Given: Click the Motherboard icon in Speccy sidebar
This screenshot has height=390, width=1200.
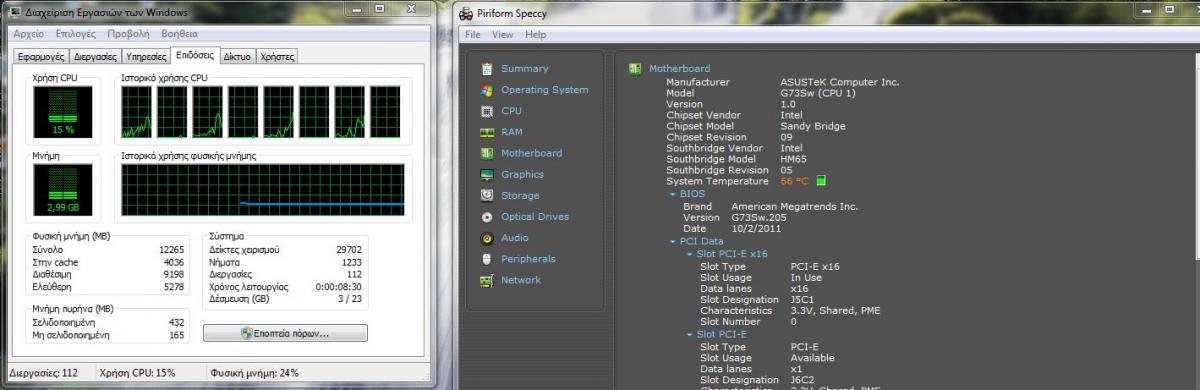Looking at the screenshot, I should (487, 153).
